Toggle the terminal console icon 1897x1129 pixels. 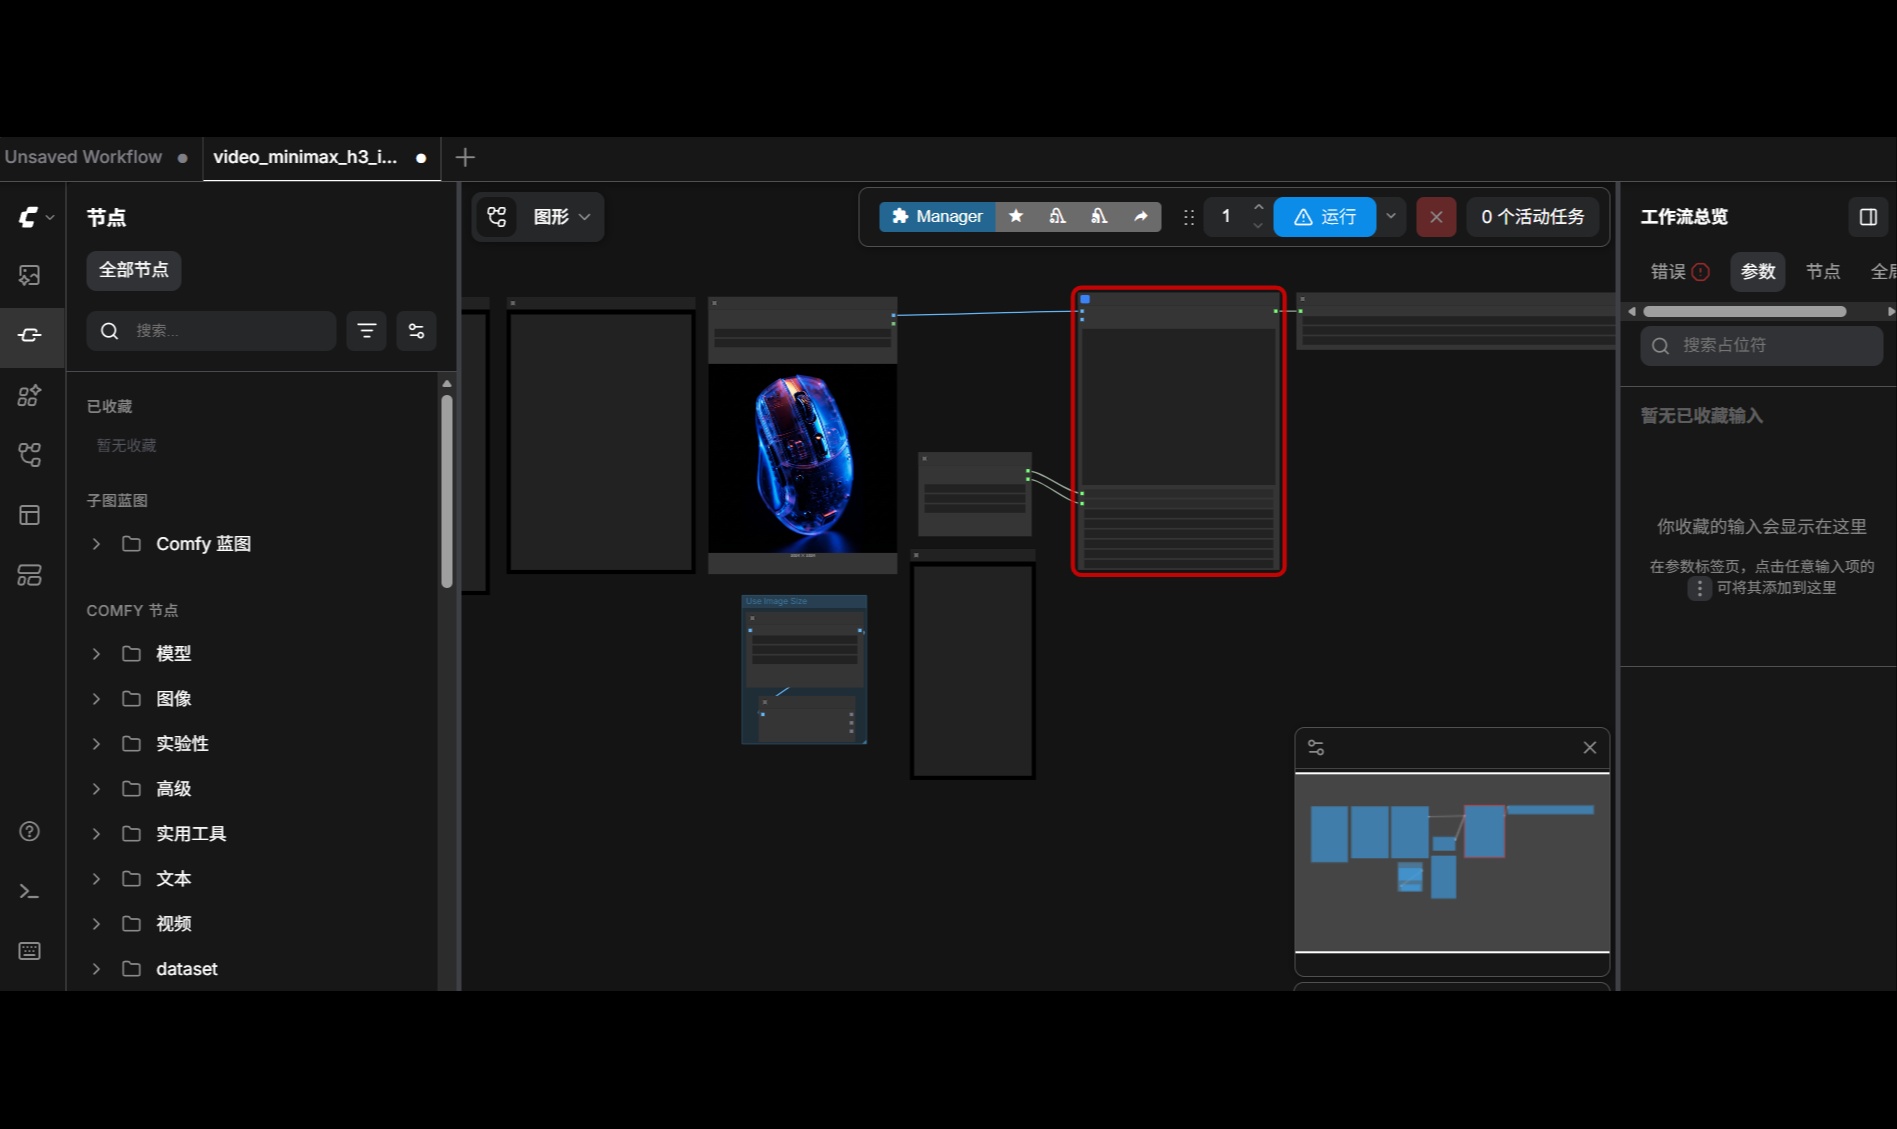30,891
